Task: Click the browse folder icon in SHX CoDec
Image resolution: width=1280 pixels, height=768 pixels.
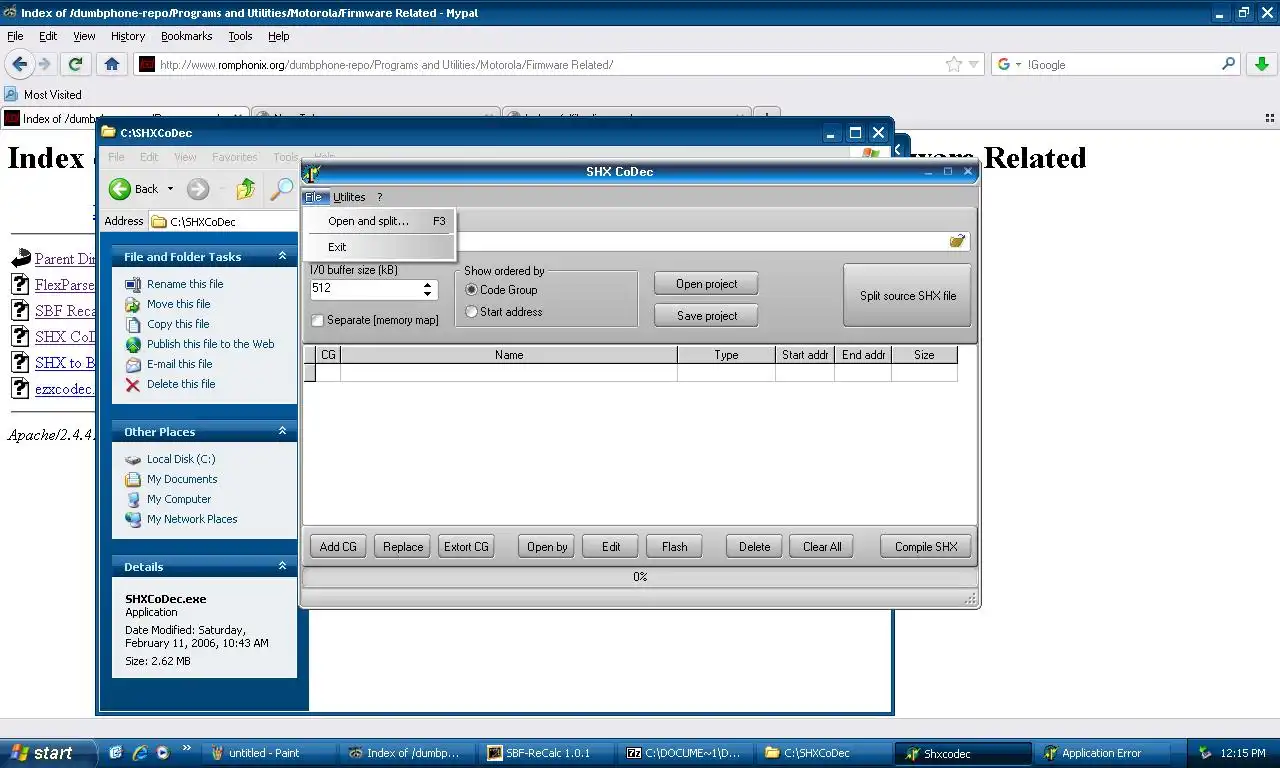Action: (957, 241)
